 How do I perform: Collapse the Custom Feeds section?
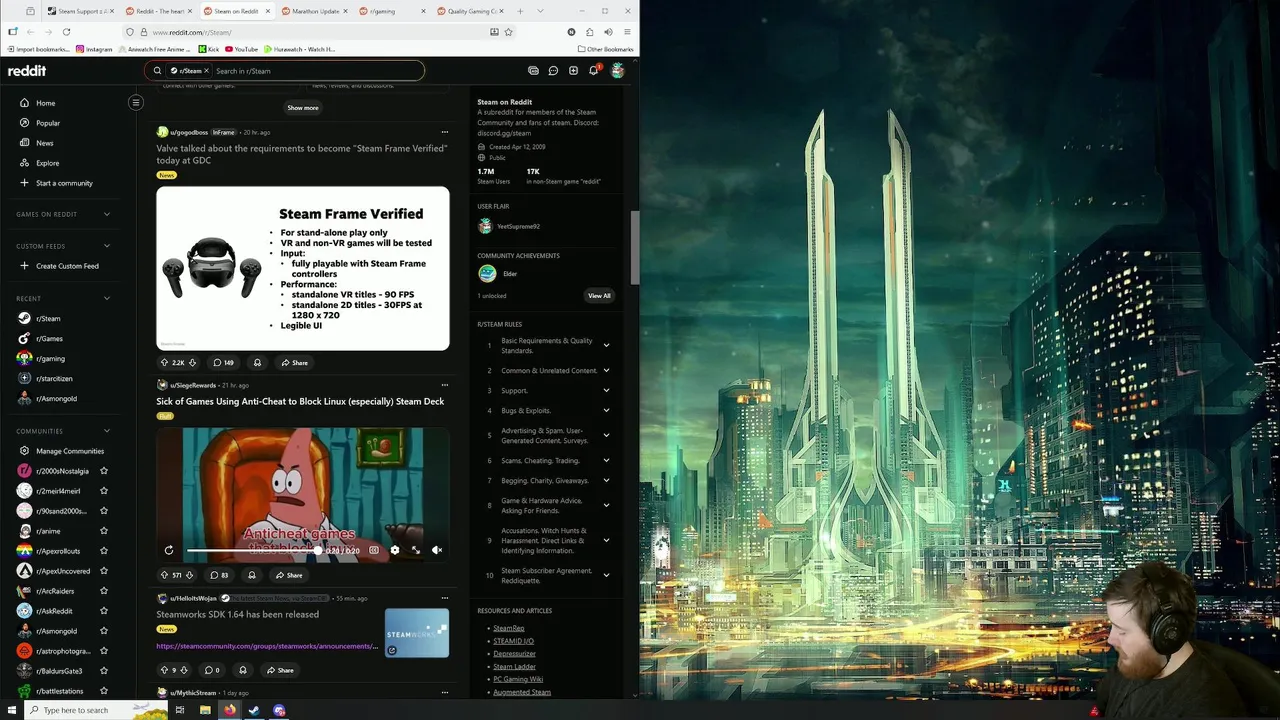107,246
